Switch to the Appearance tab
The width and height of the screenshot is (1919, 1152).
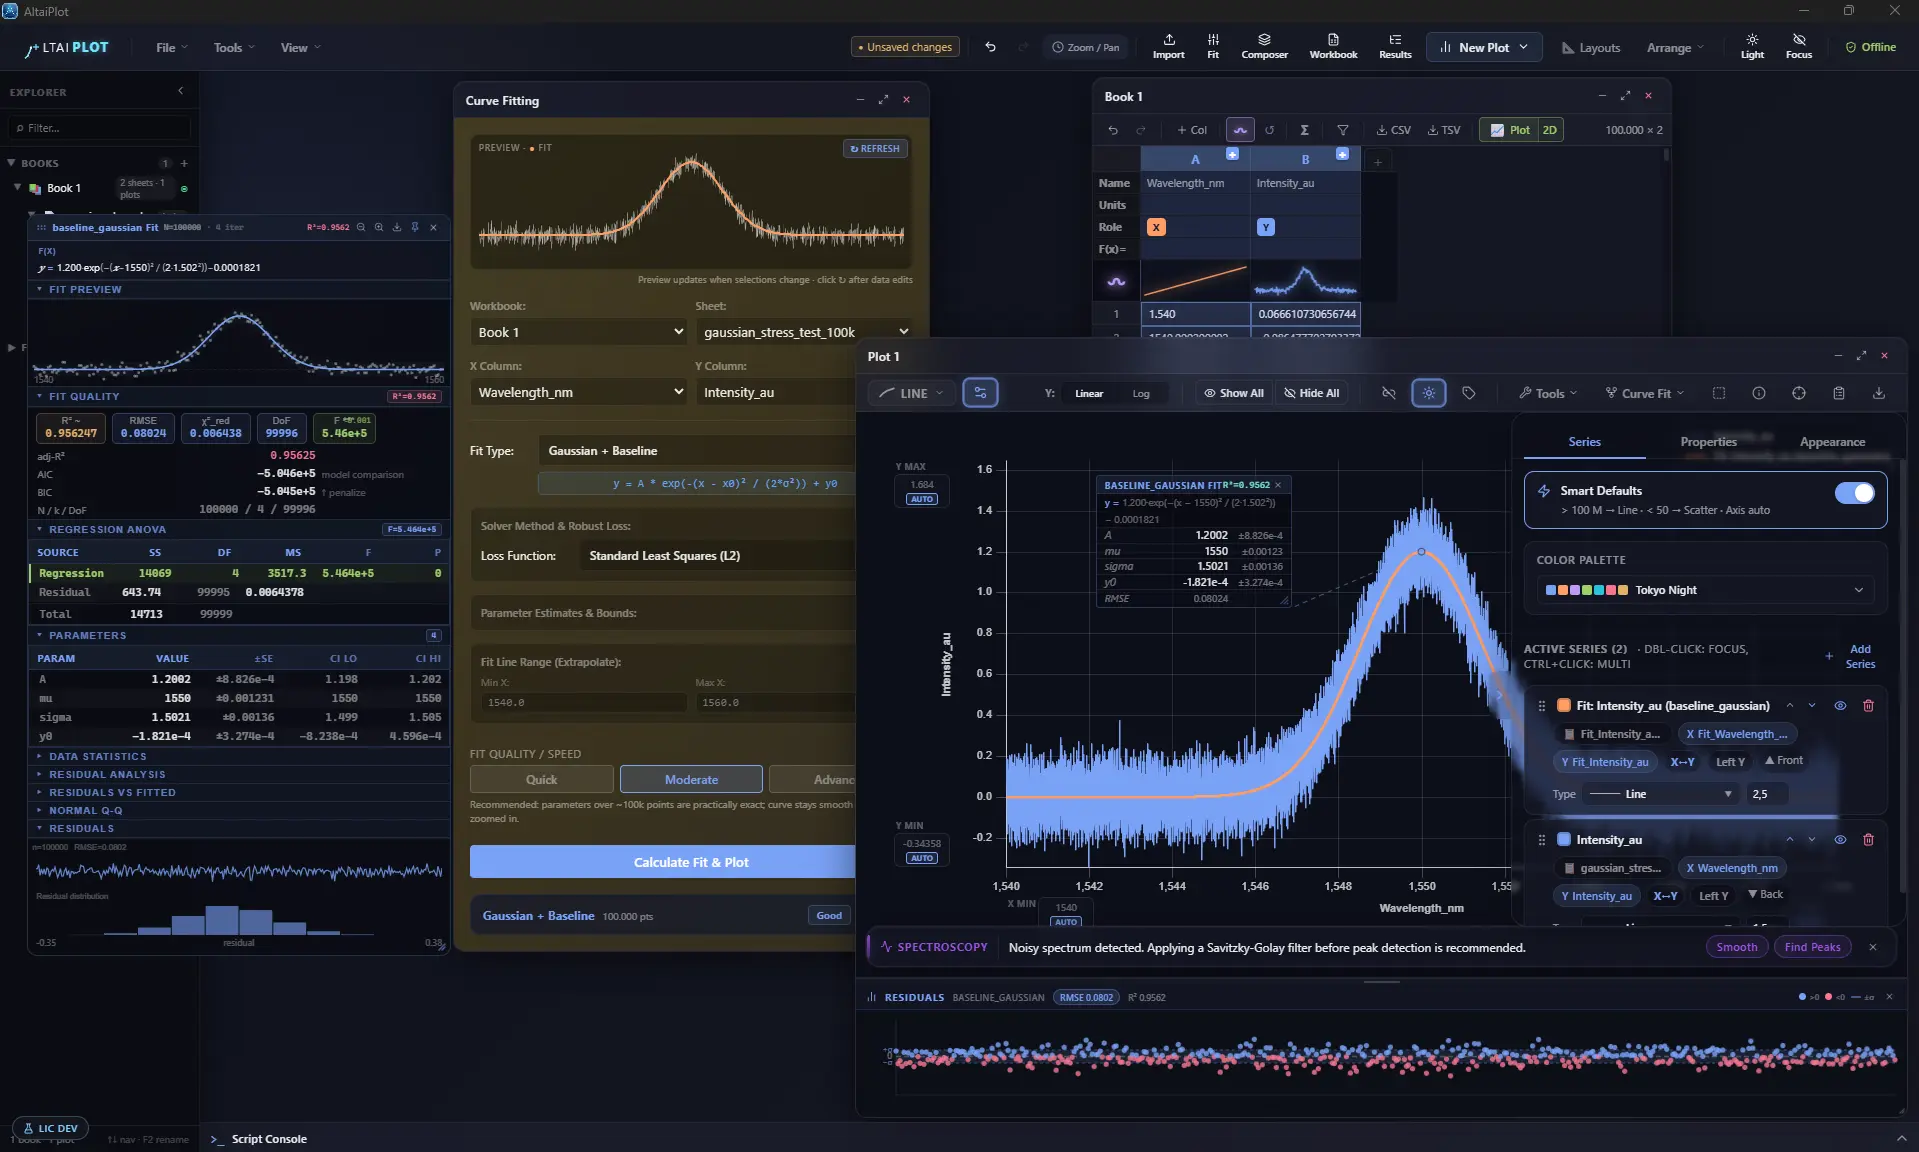pos(1832,442)
